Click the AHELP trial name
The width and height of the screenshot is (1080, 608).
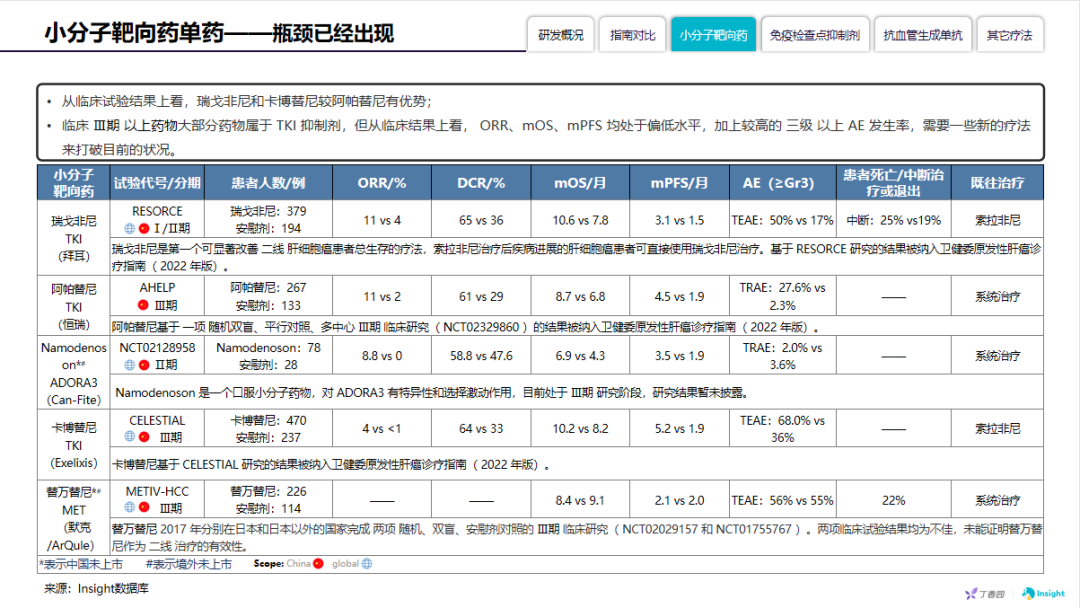click(x=157, y=288)
